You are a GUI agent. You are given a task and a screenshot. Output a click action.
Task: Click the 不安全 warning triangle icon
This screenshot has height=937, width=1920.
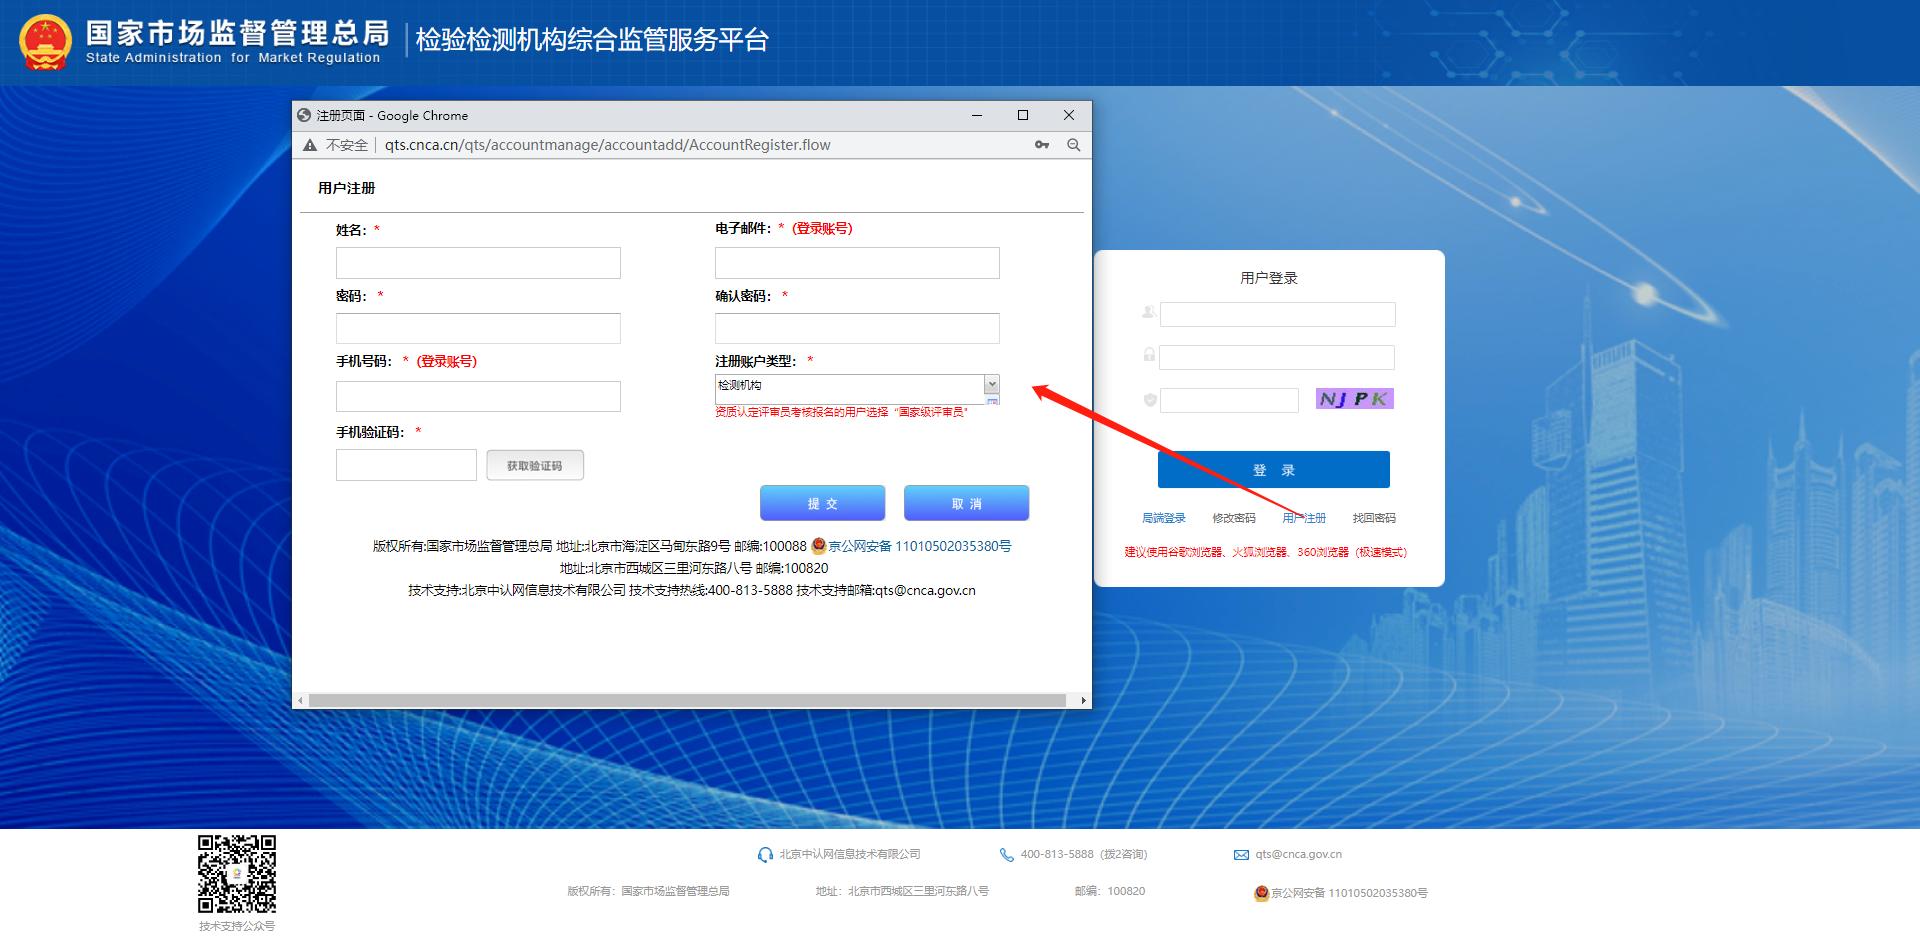click(x=310, y=145)
